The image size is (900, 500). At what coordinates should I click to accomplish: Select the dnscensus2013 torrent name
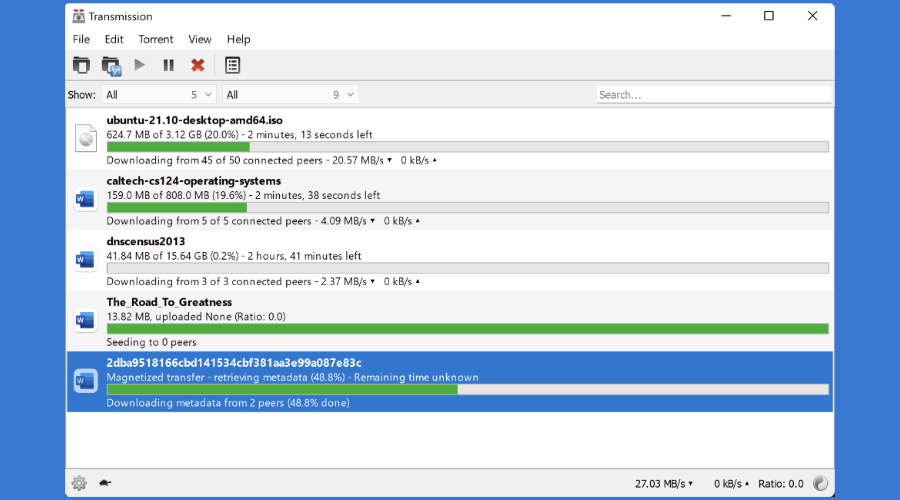point(146,241)
